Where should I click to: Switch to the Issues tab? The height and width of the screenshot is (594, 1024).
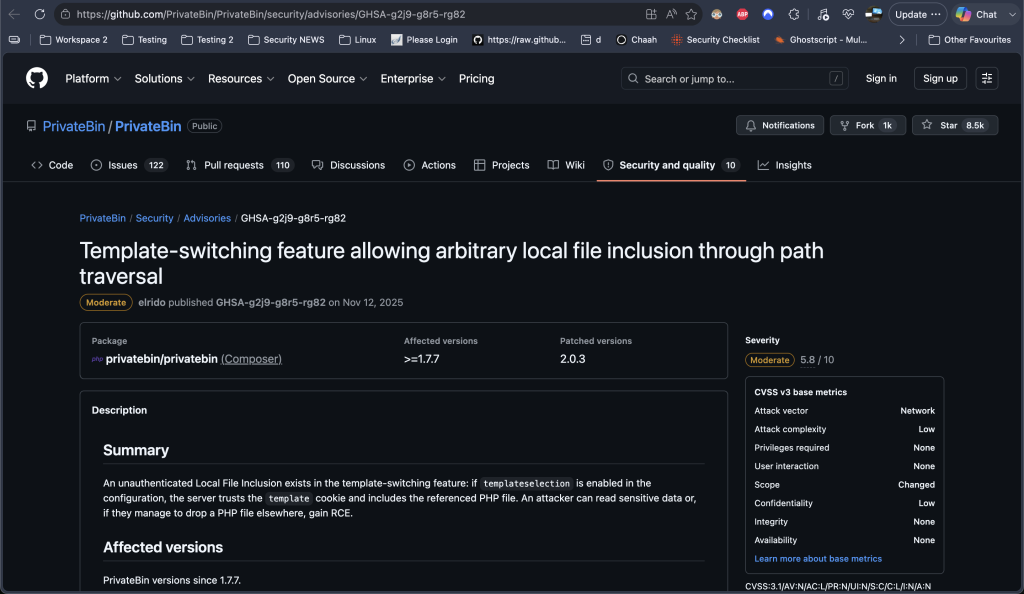click(x=129, y=165)
